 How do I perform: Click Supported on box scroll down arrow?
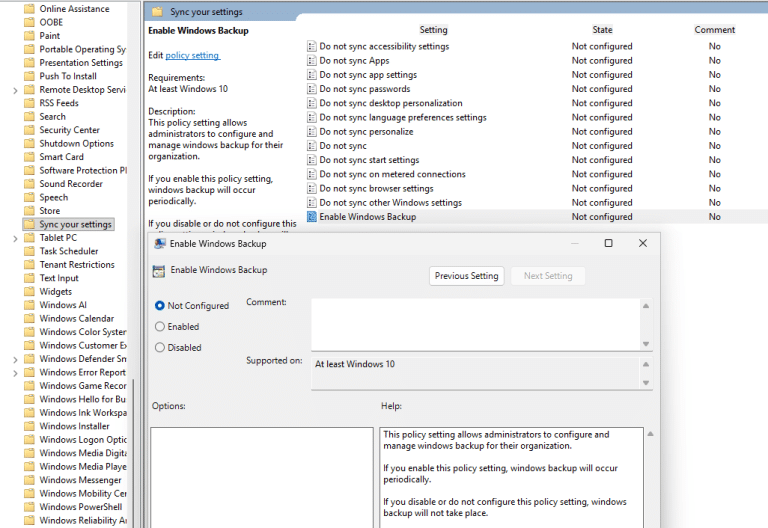(x=646, y=383)
